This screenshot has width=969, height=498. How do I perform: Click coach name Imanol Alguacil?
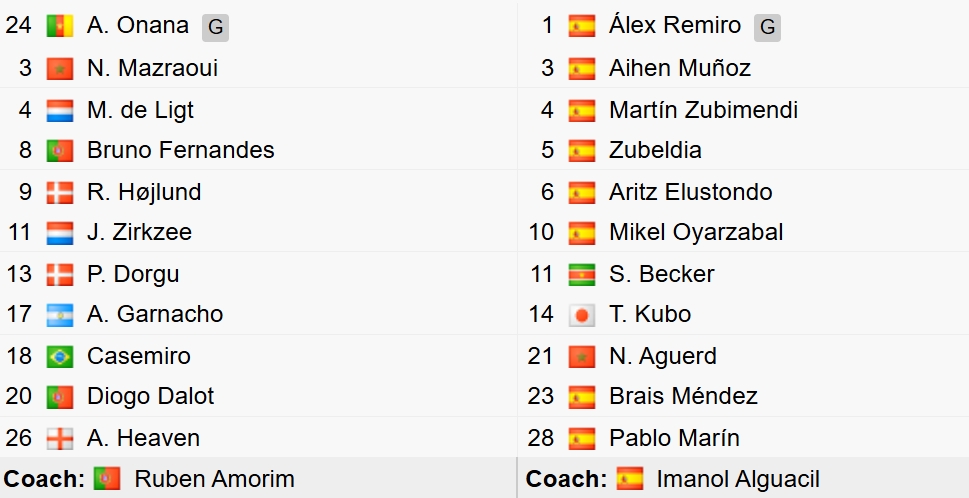738,479
